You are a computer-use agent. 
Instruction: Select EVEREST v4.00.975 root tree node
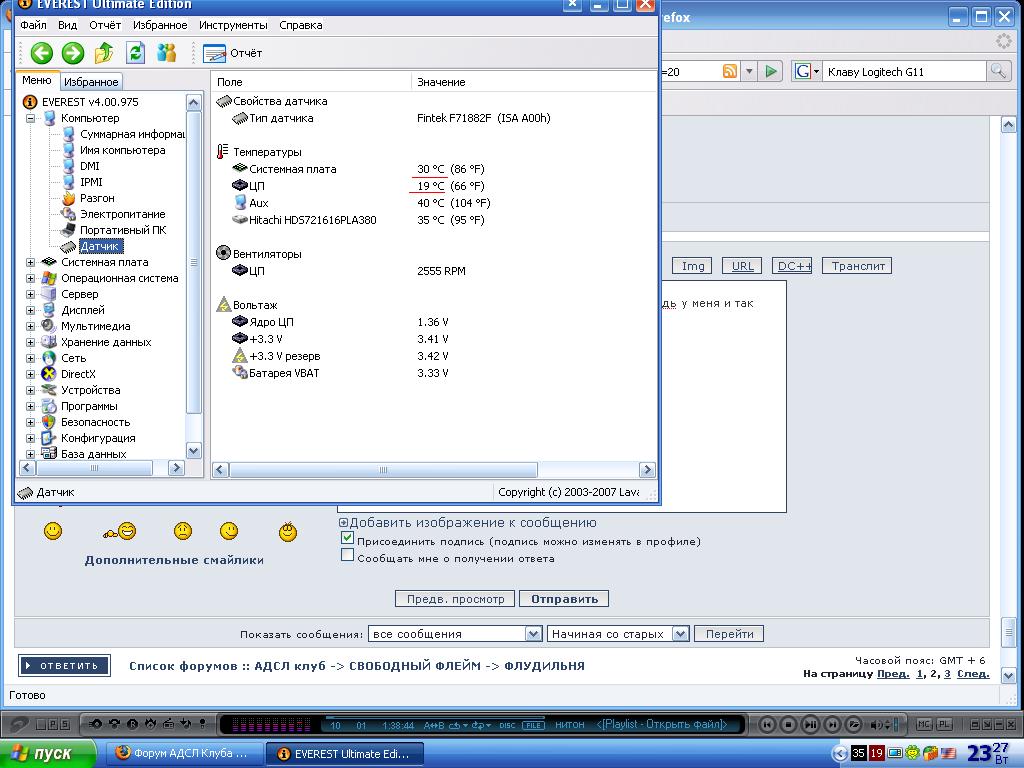click(x=90, y=102)
